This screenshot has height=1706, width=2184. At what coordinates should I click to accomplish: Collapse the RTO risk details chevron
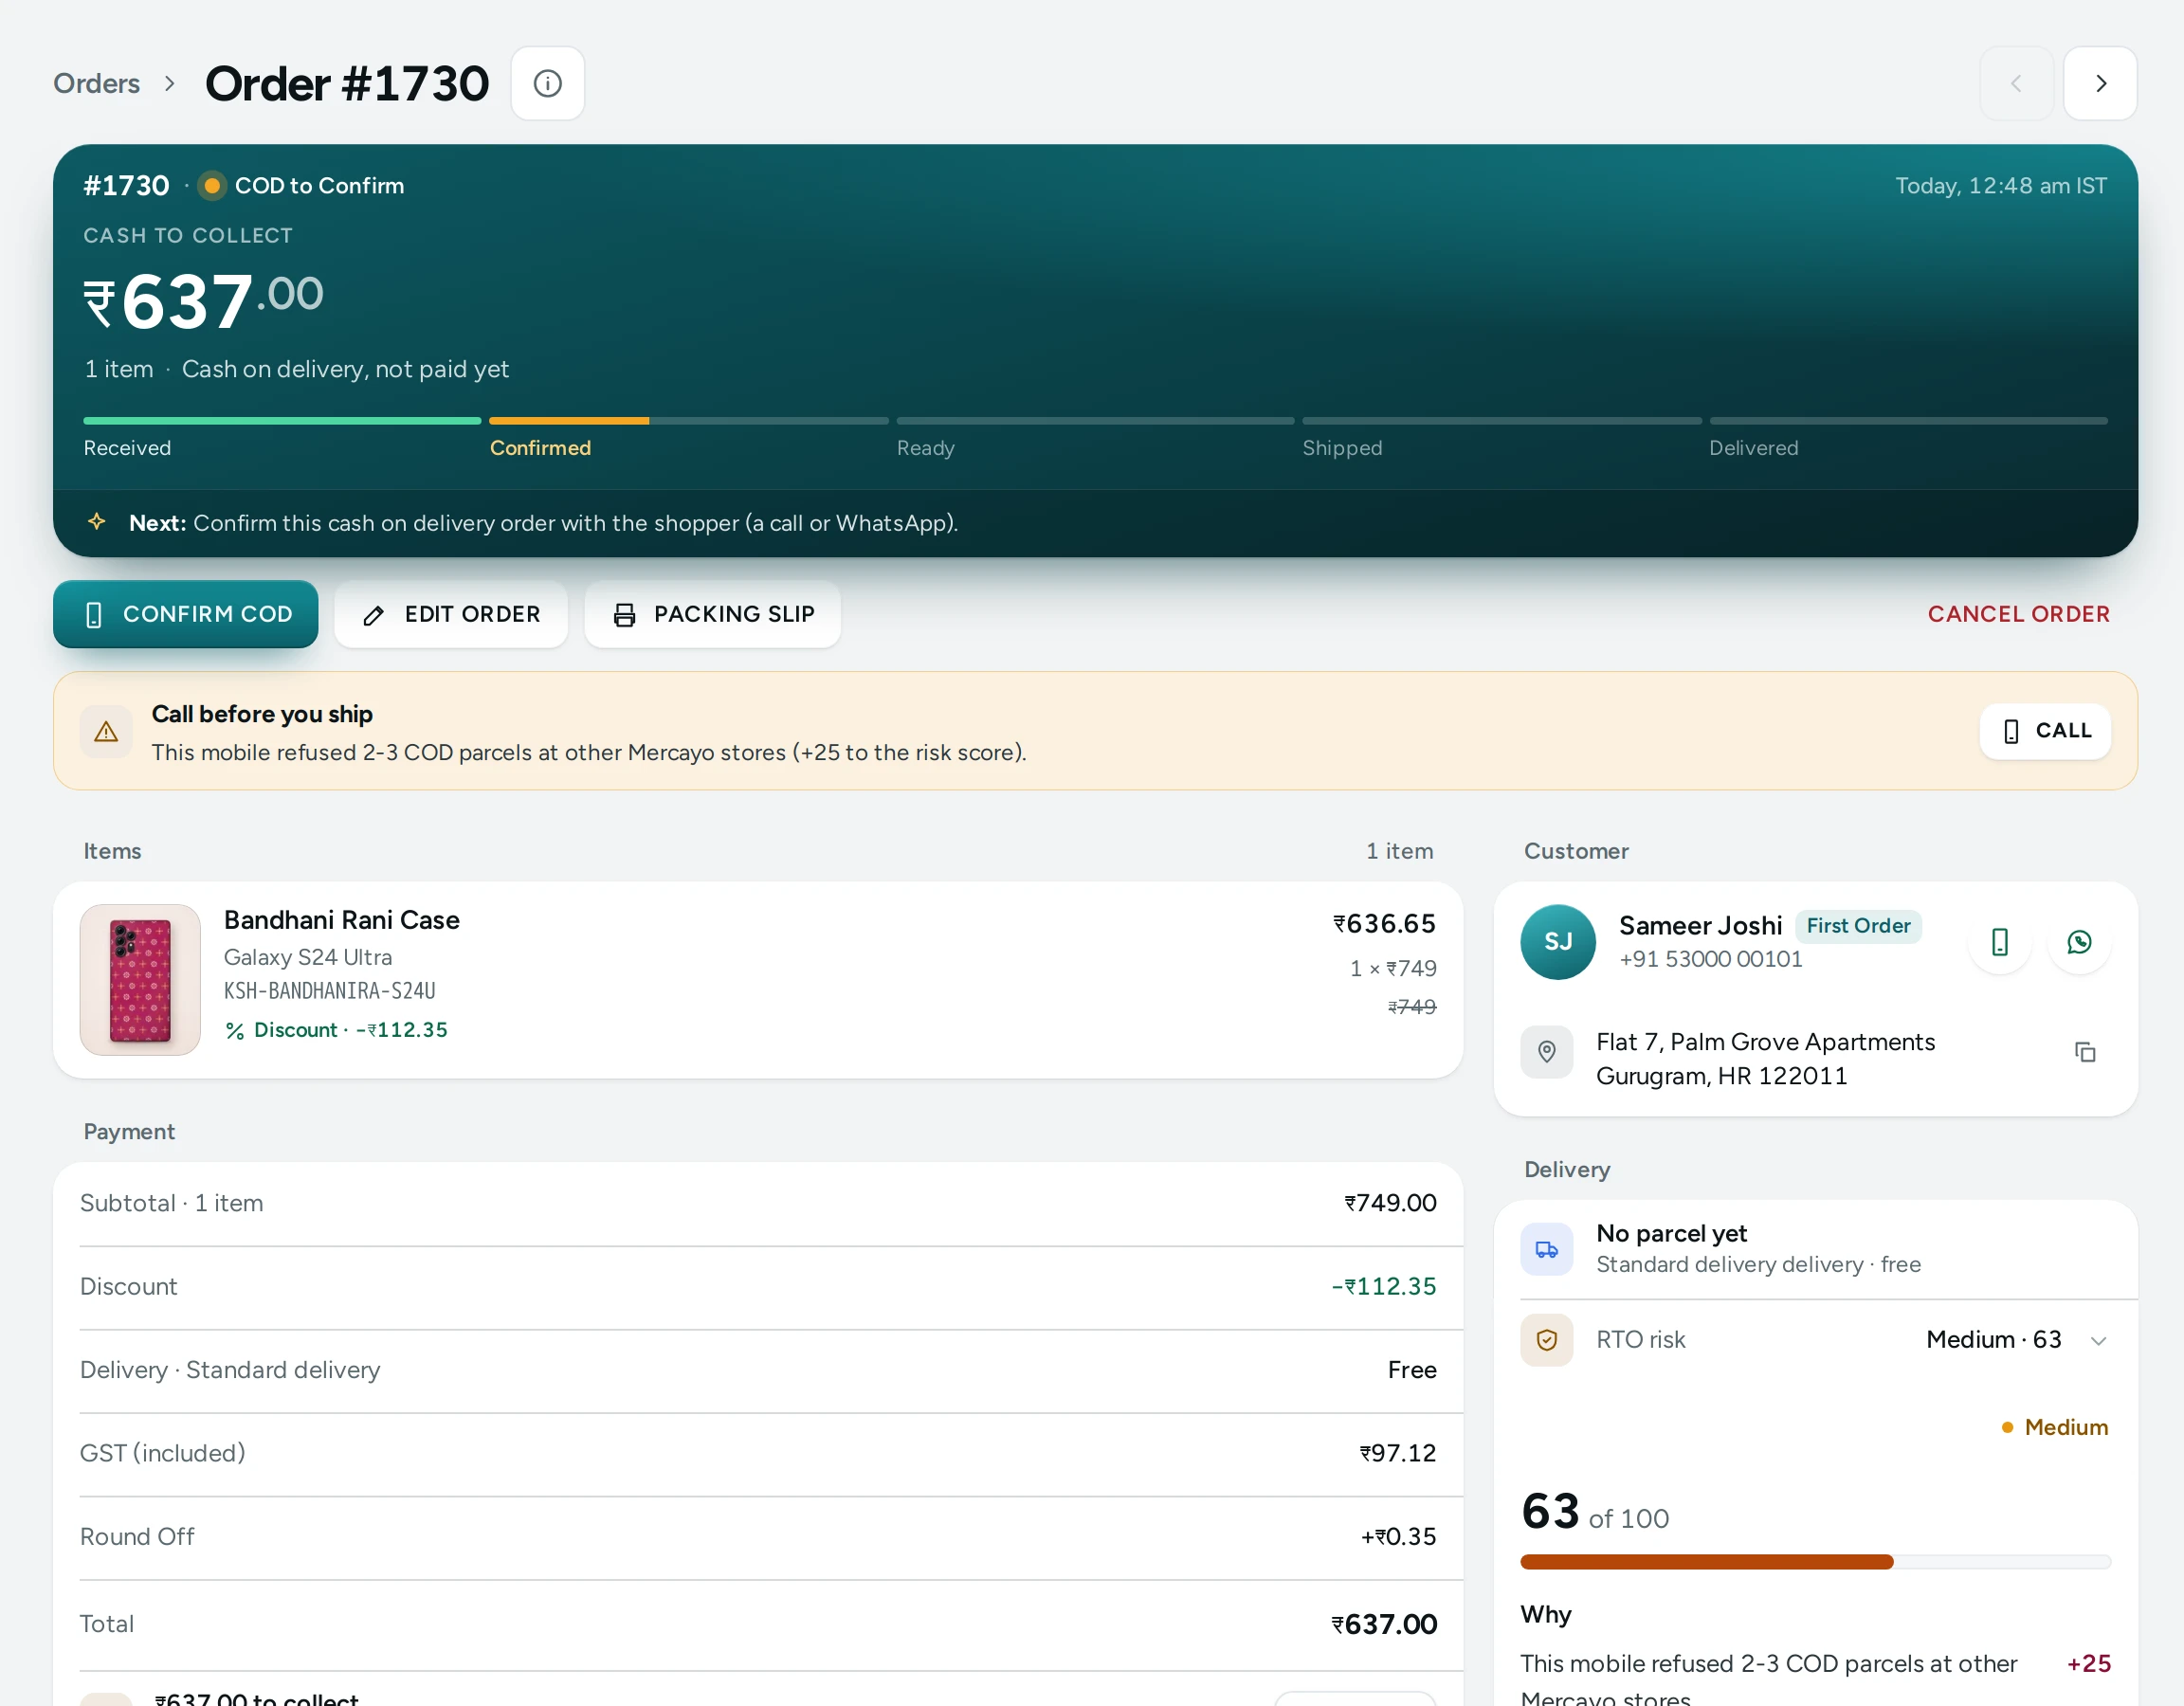2098,1340
